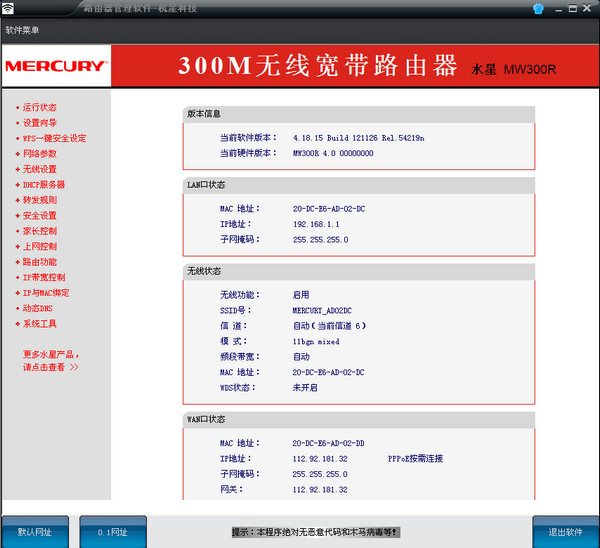Click the 退出软件 button
Image resolution: width=600 pixels, height=548 pixels.
point(565,532)
